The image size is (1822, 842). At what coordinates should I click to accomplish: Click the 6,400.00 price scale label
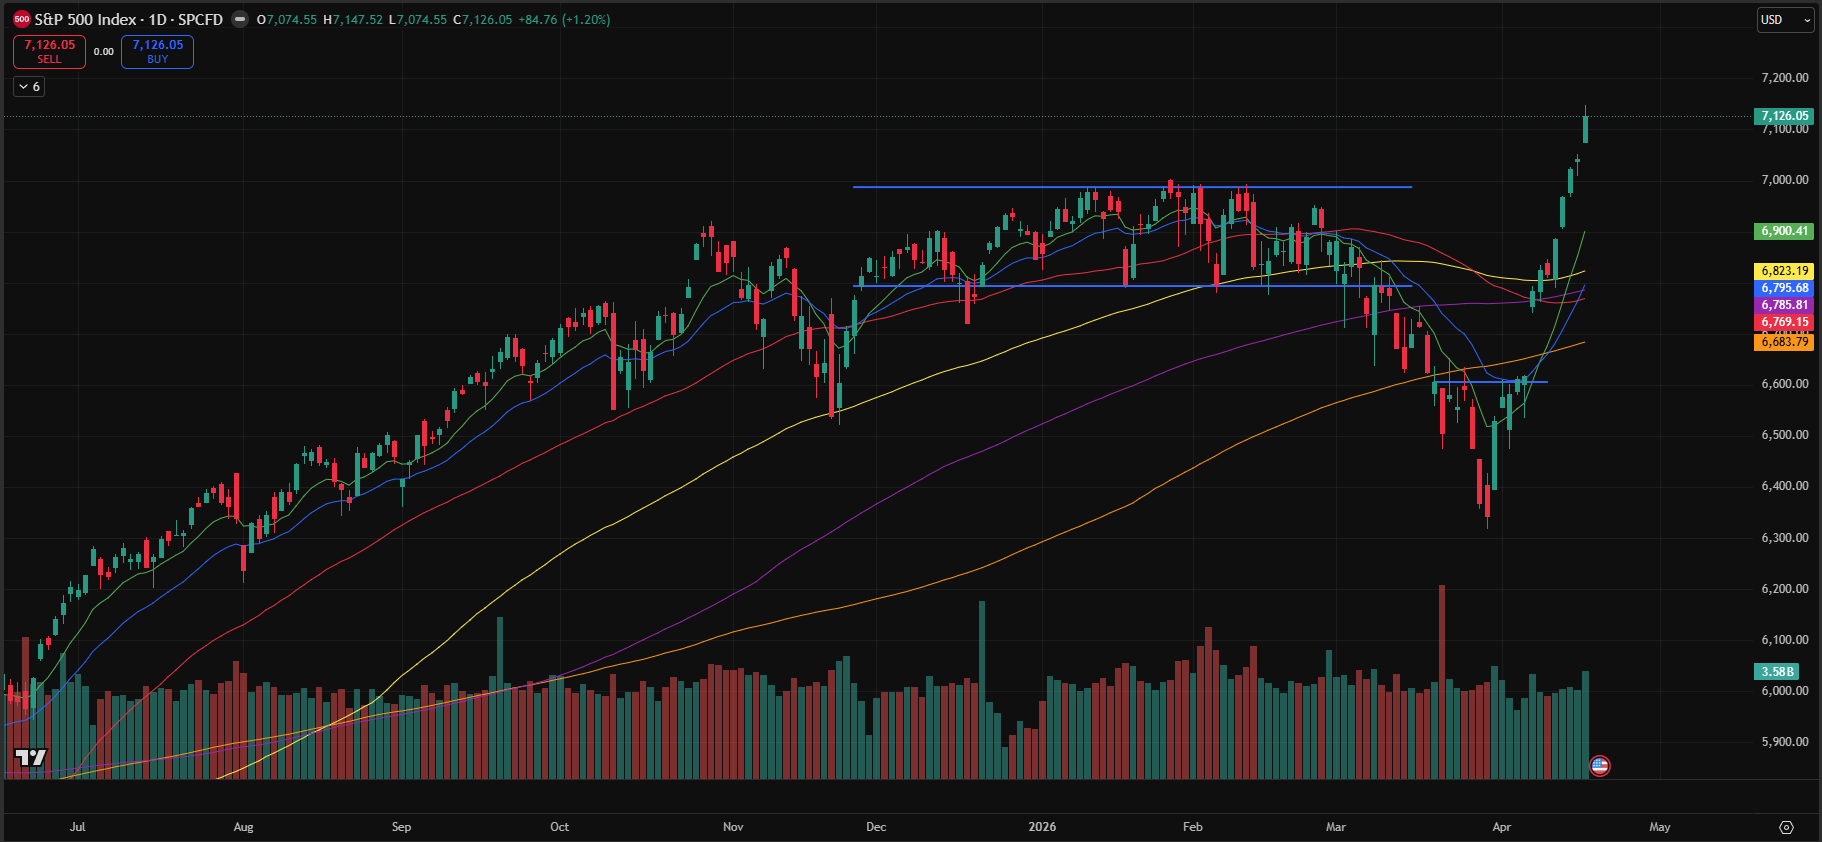(1785, 486)
